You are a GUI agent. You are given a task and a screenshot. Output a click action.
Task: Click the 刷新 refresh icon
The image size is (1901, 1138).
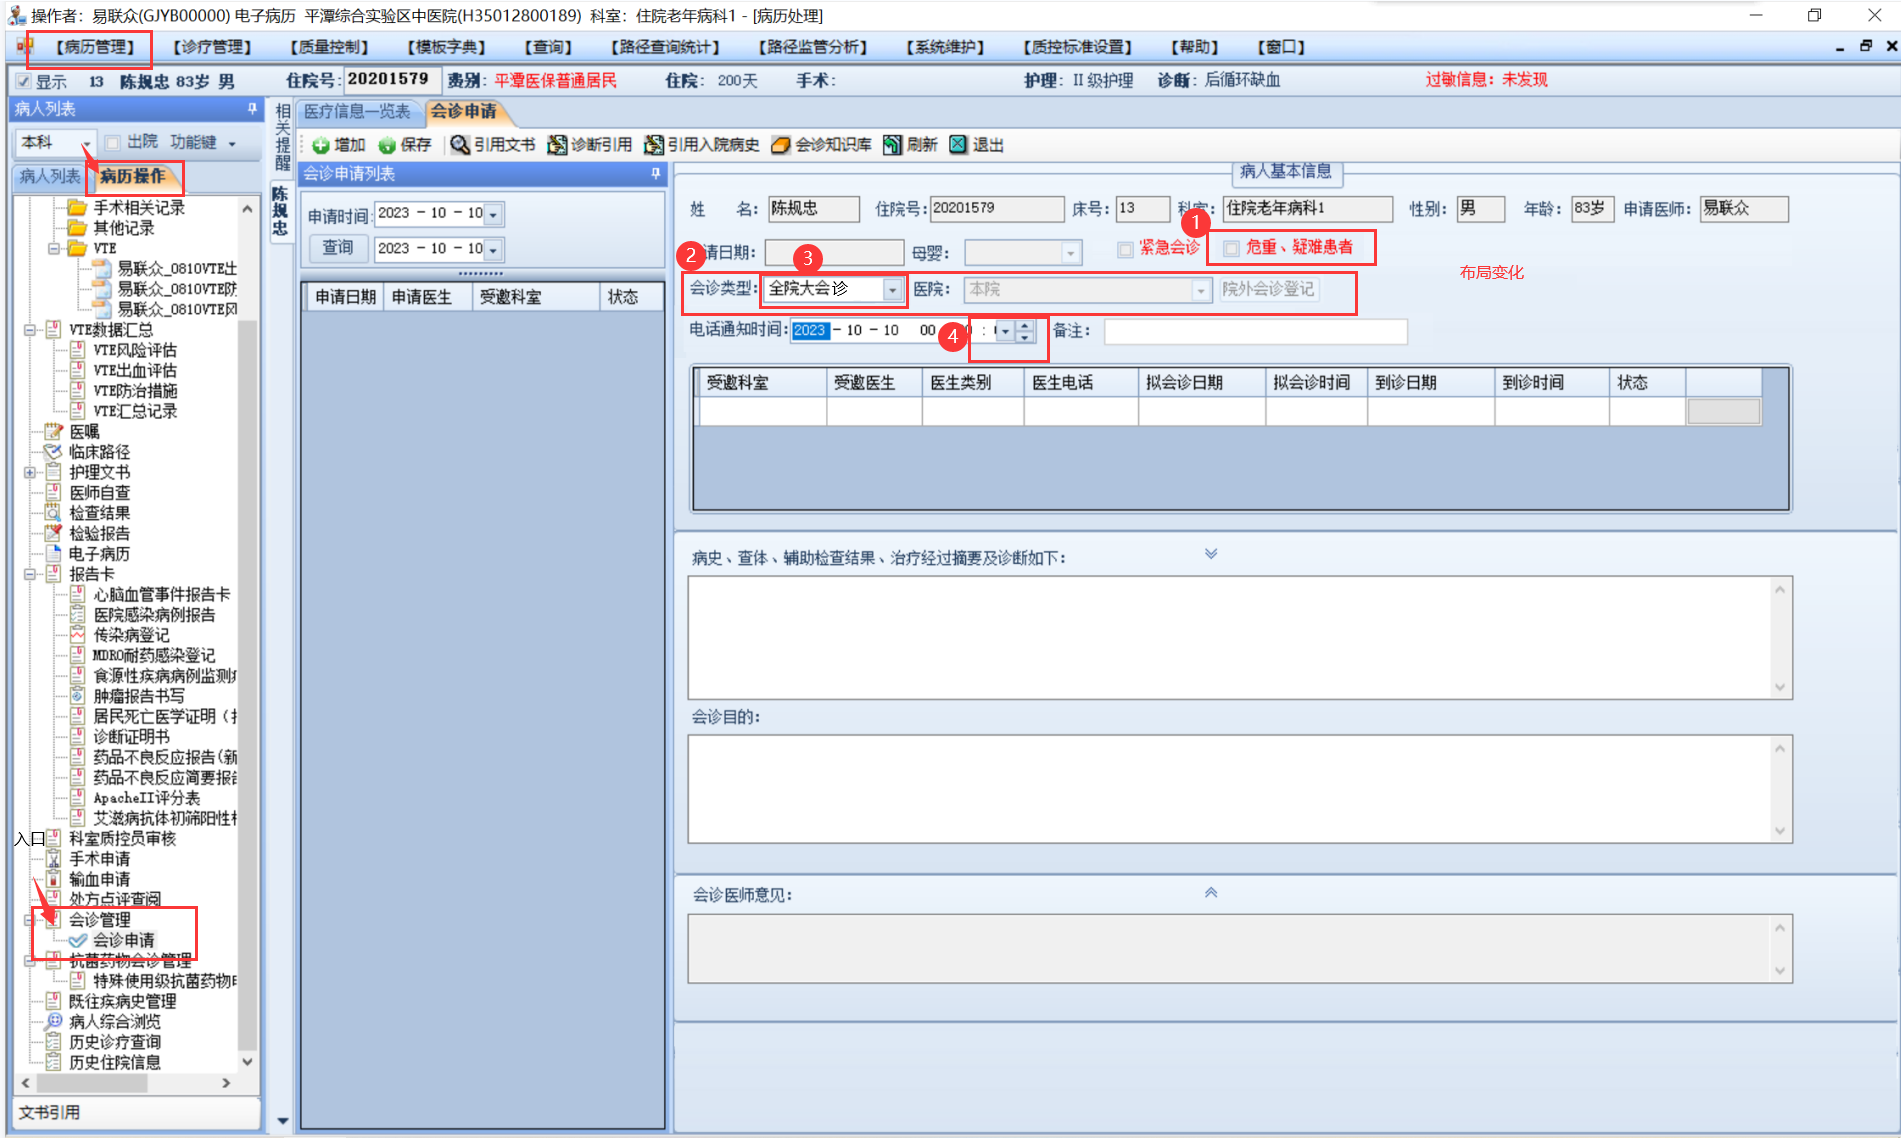(909, 145)
